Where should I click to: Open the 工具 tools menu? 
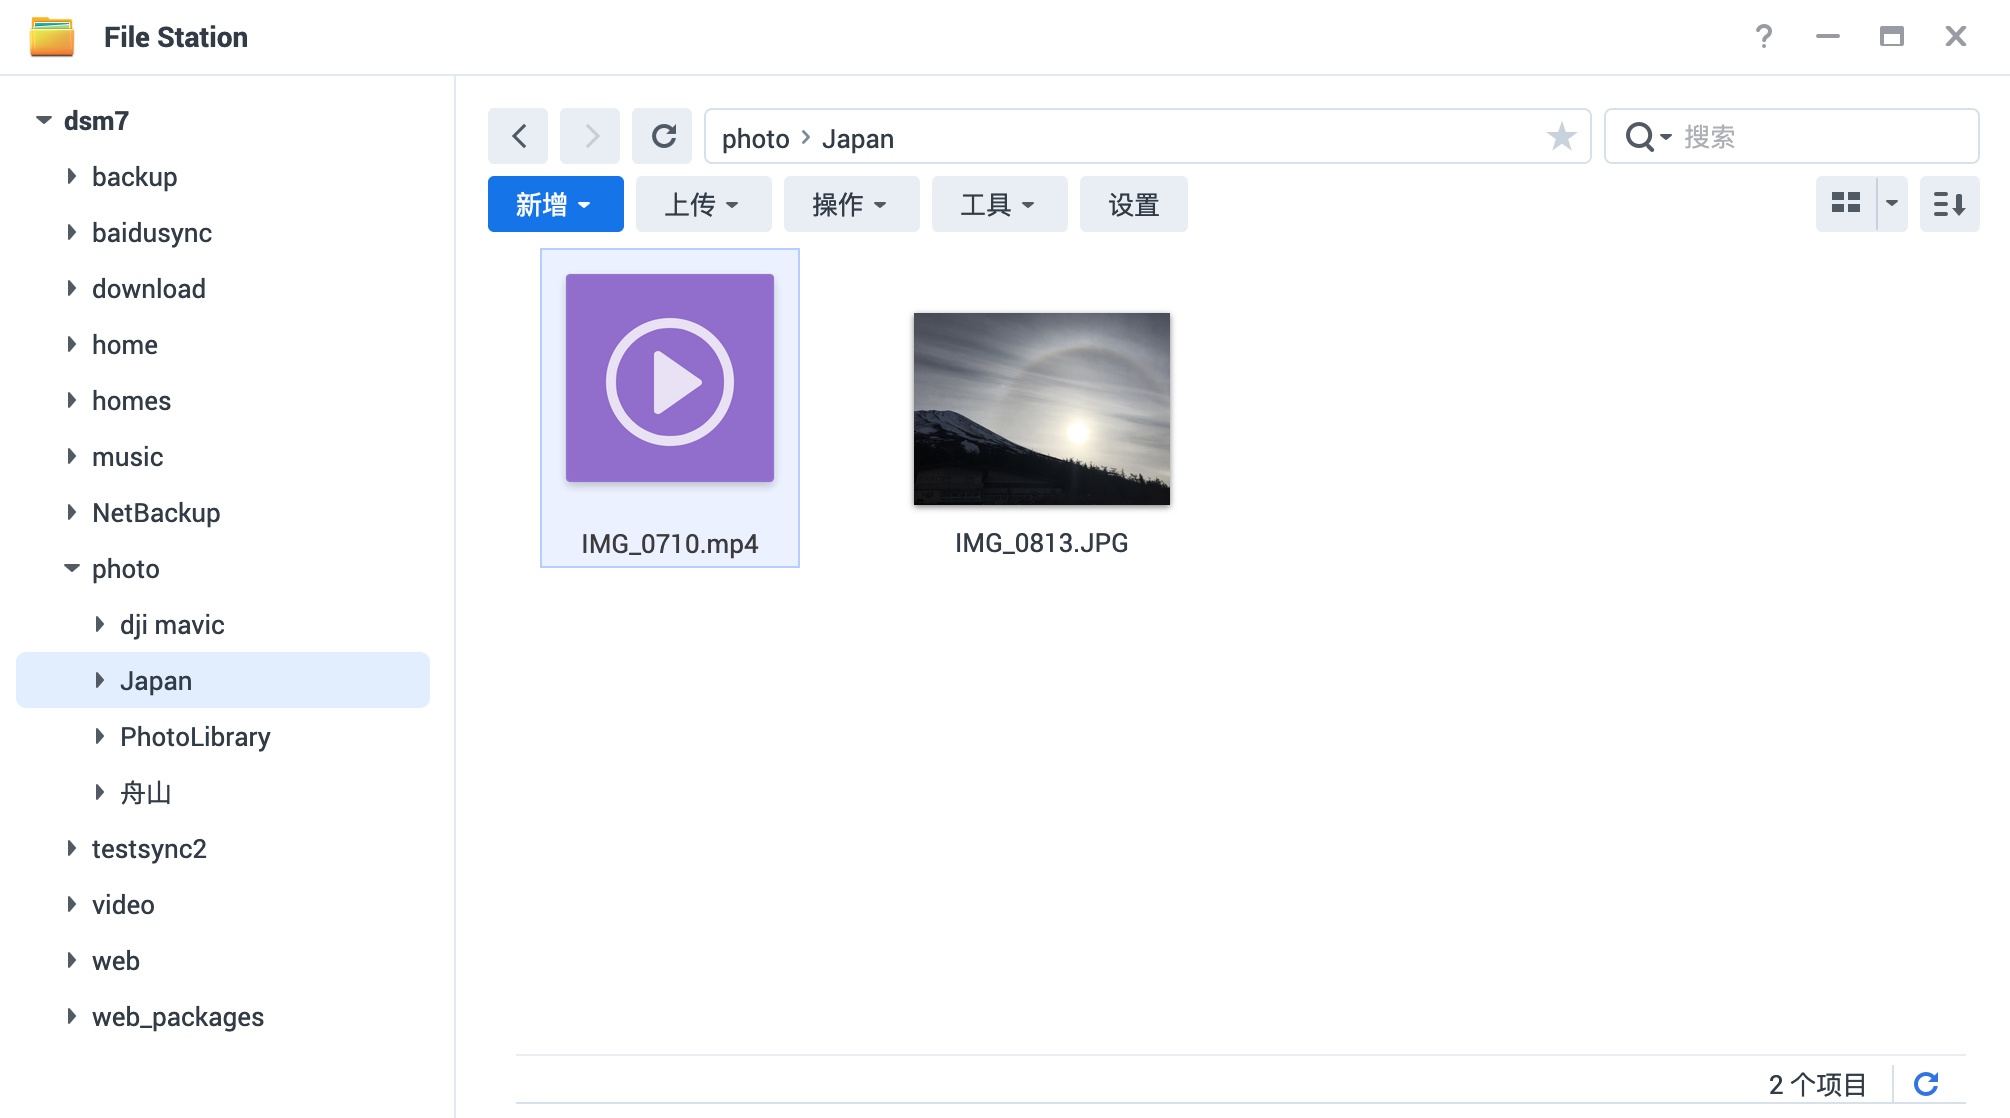(x=1000, y=204)
